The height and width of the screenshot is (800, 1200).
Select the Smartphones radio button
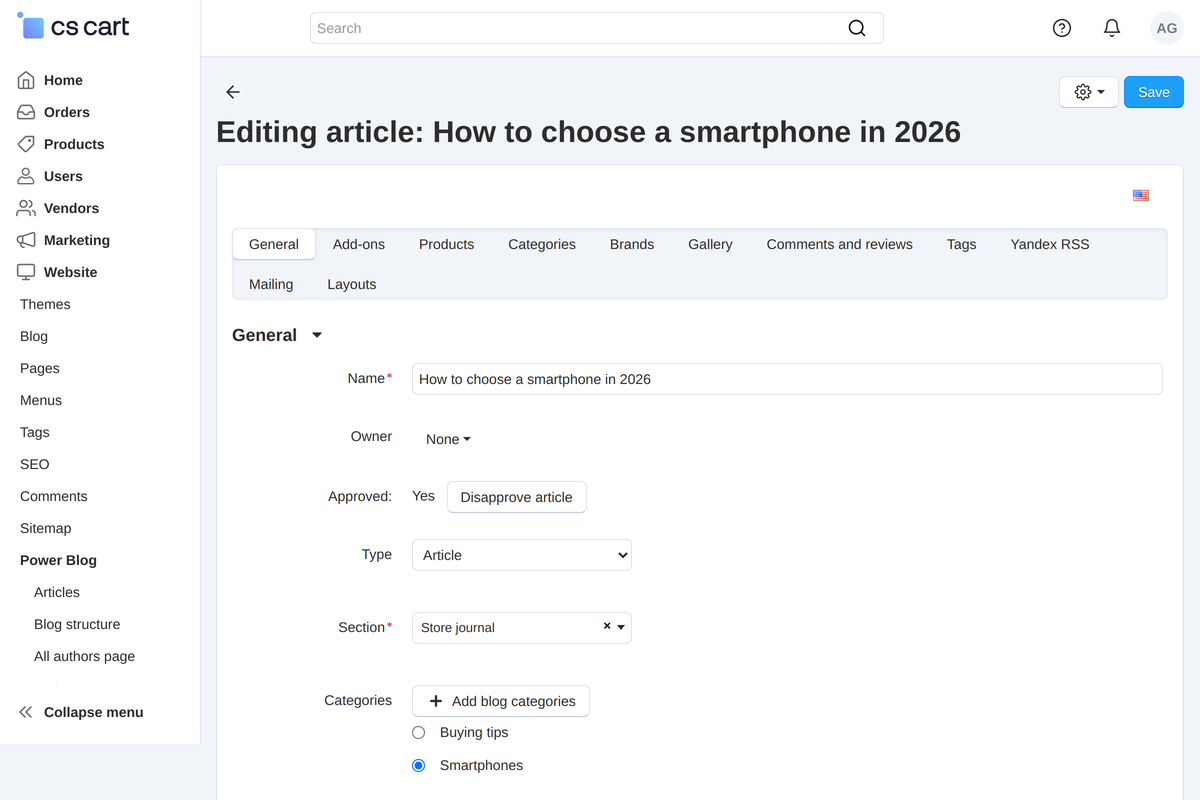419,766
